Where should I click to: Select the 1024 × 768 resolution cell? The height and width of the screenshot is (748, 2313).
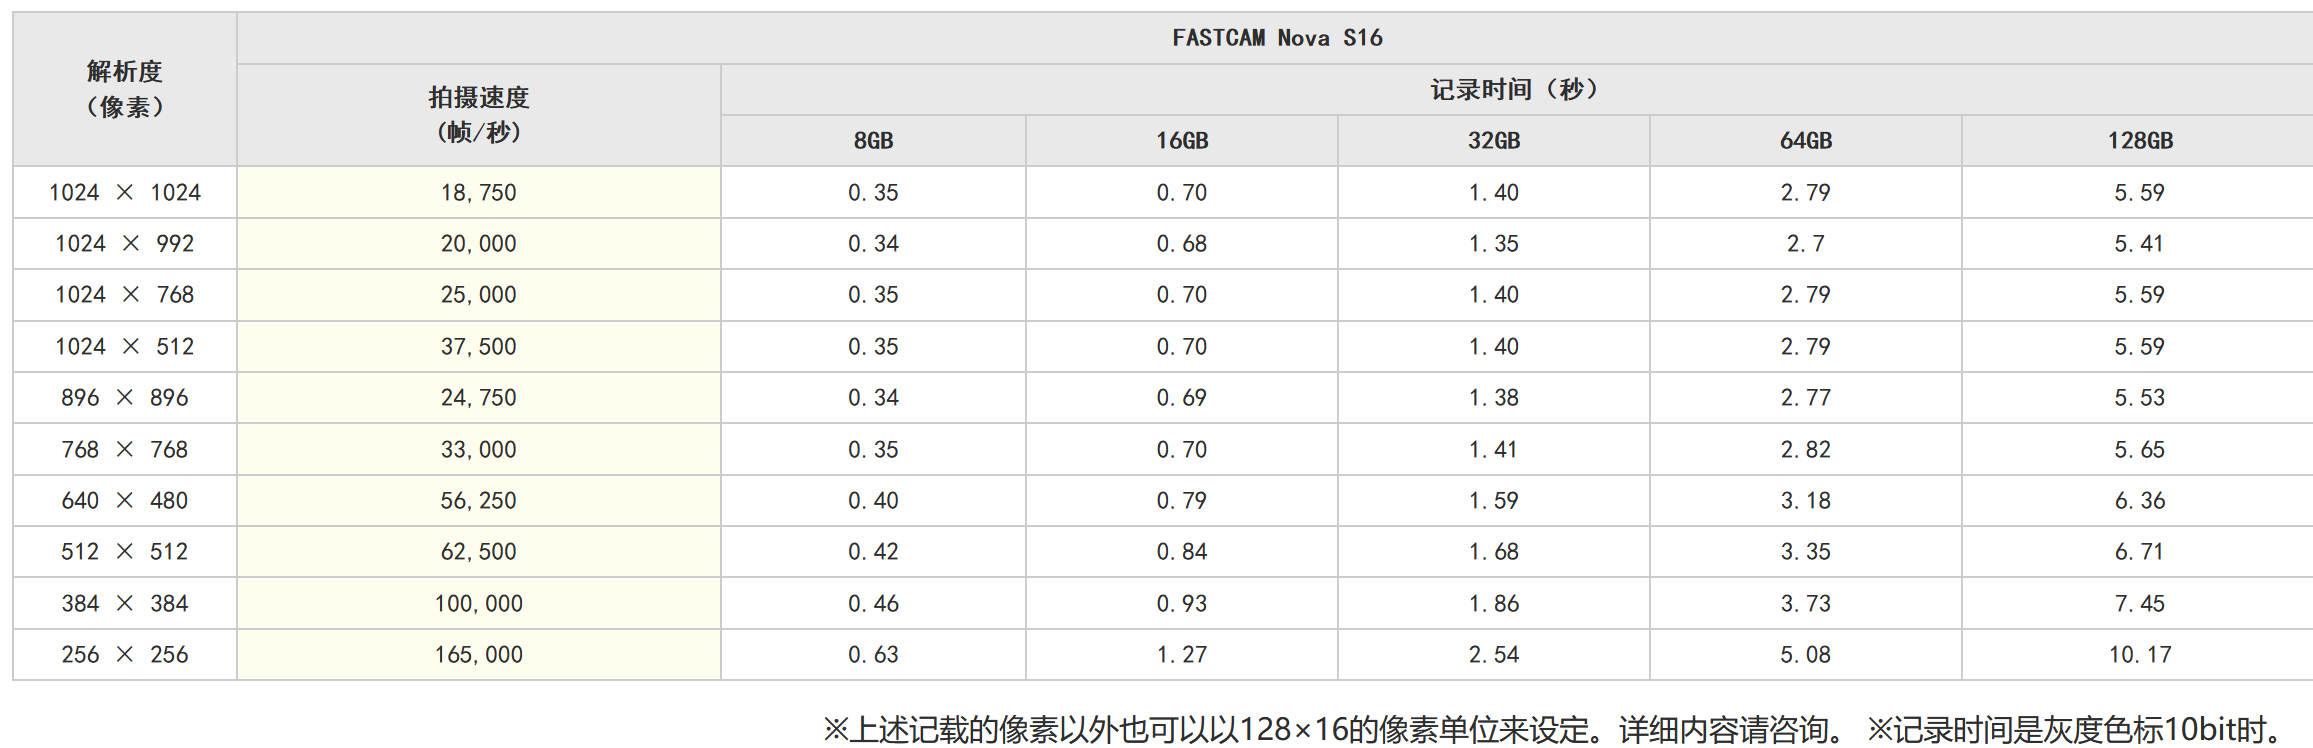pyautogui.click(x=125, y=295)
